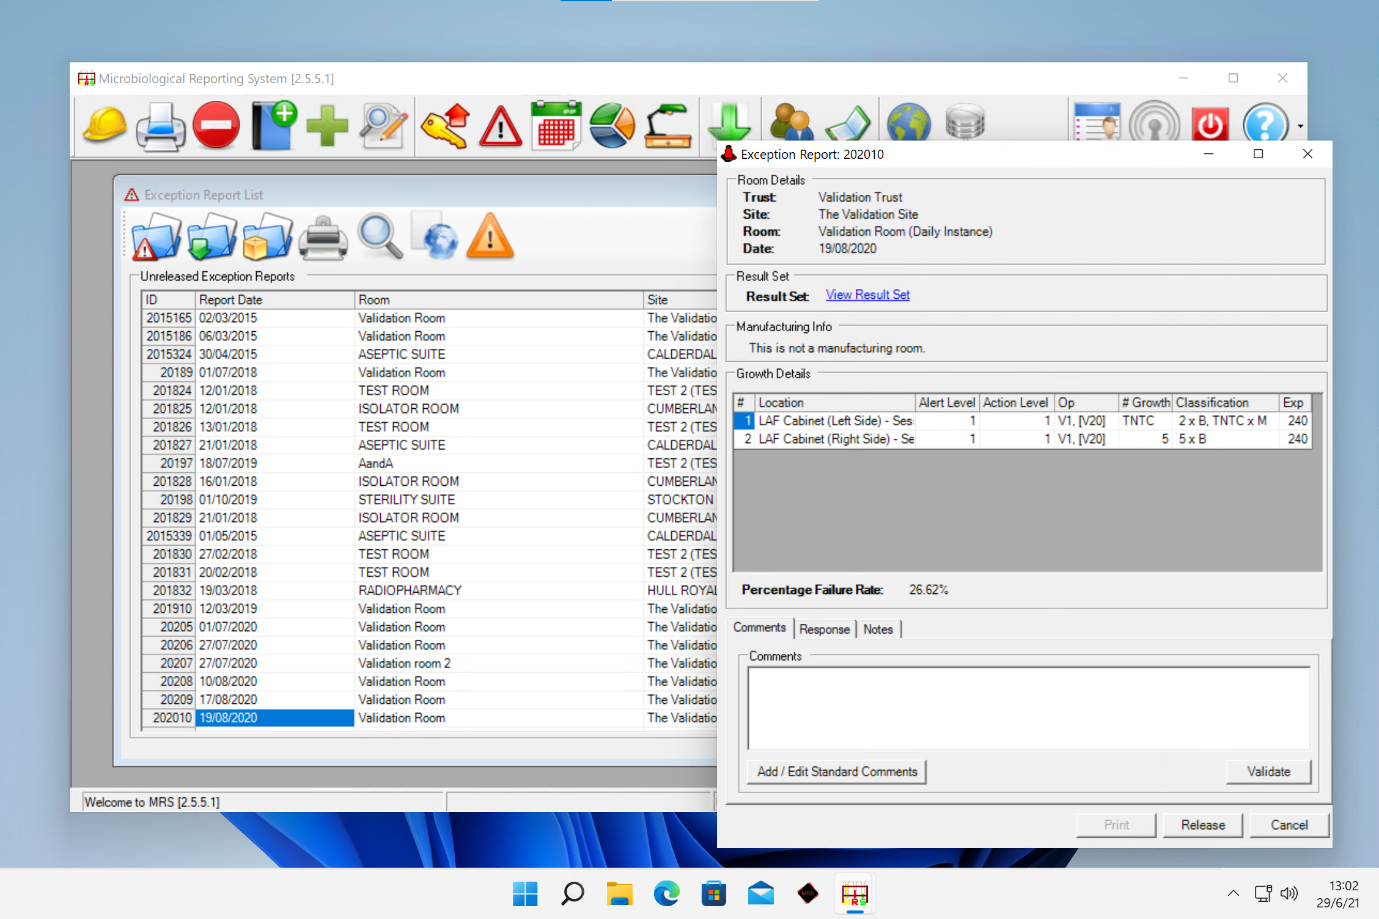
Task: Click the printer icon in the main toolbar
Action: coord(160,126)
